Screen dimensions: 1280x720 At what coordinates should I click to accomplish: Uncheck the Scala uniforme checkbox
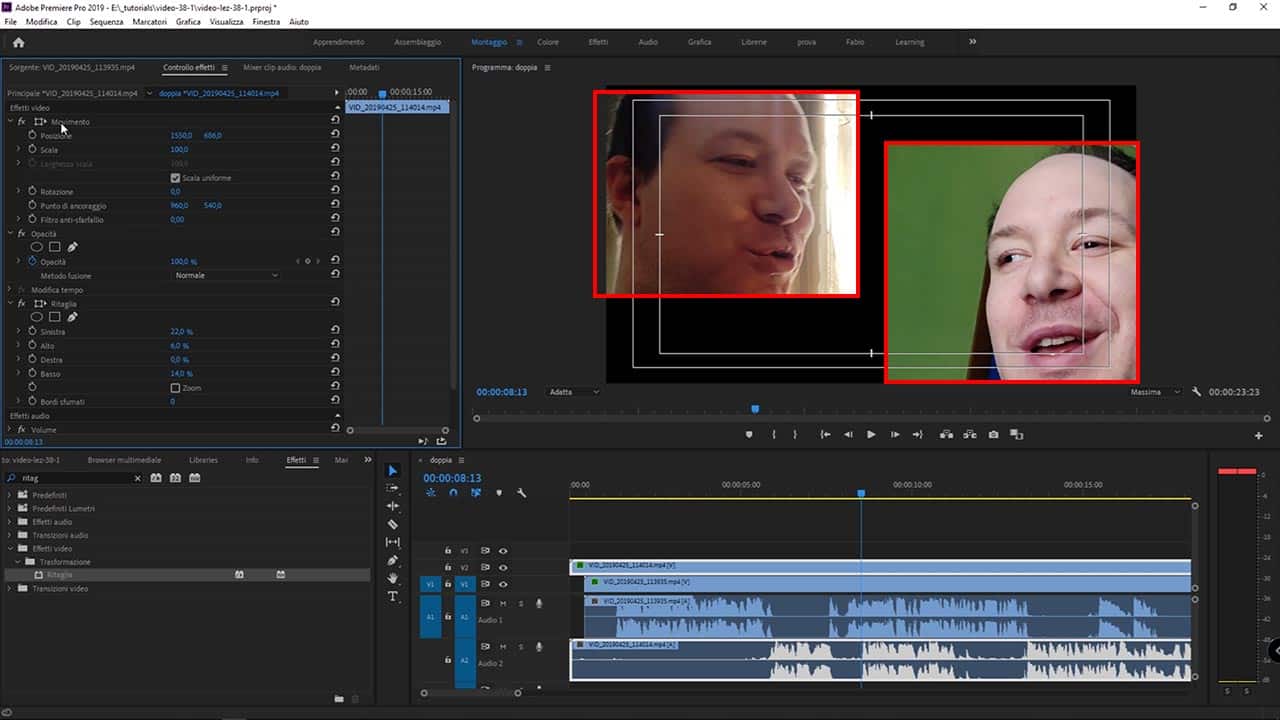point(176,178)
